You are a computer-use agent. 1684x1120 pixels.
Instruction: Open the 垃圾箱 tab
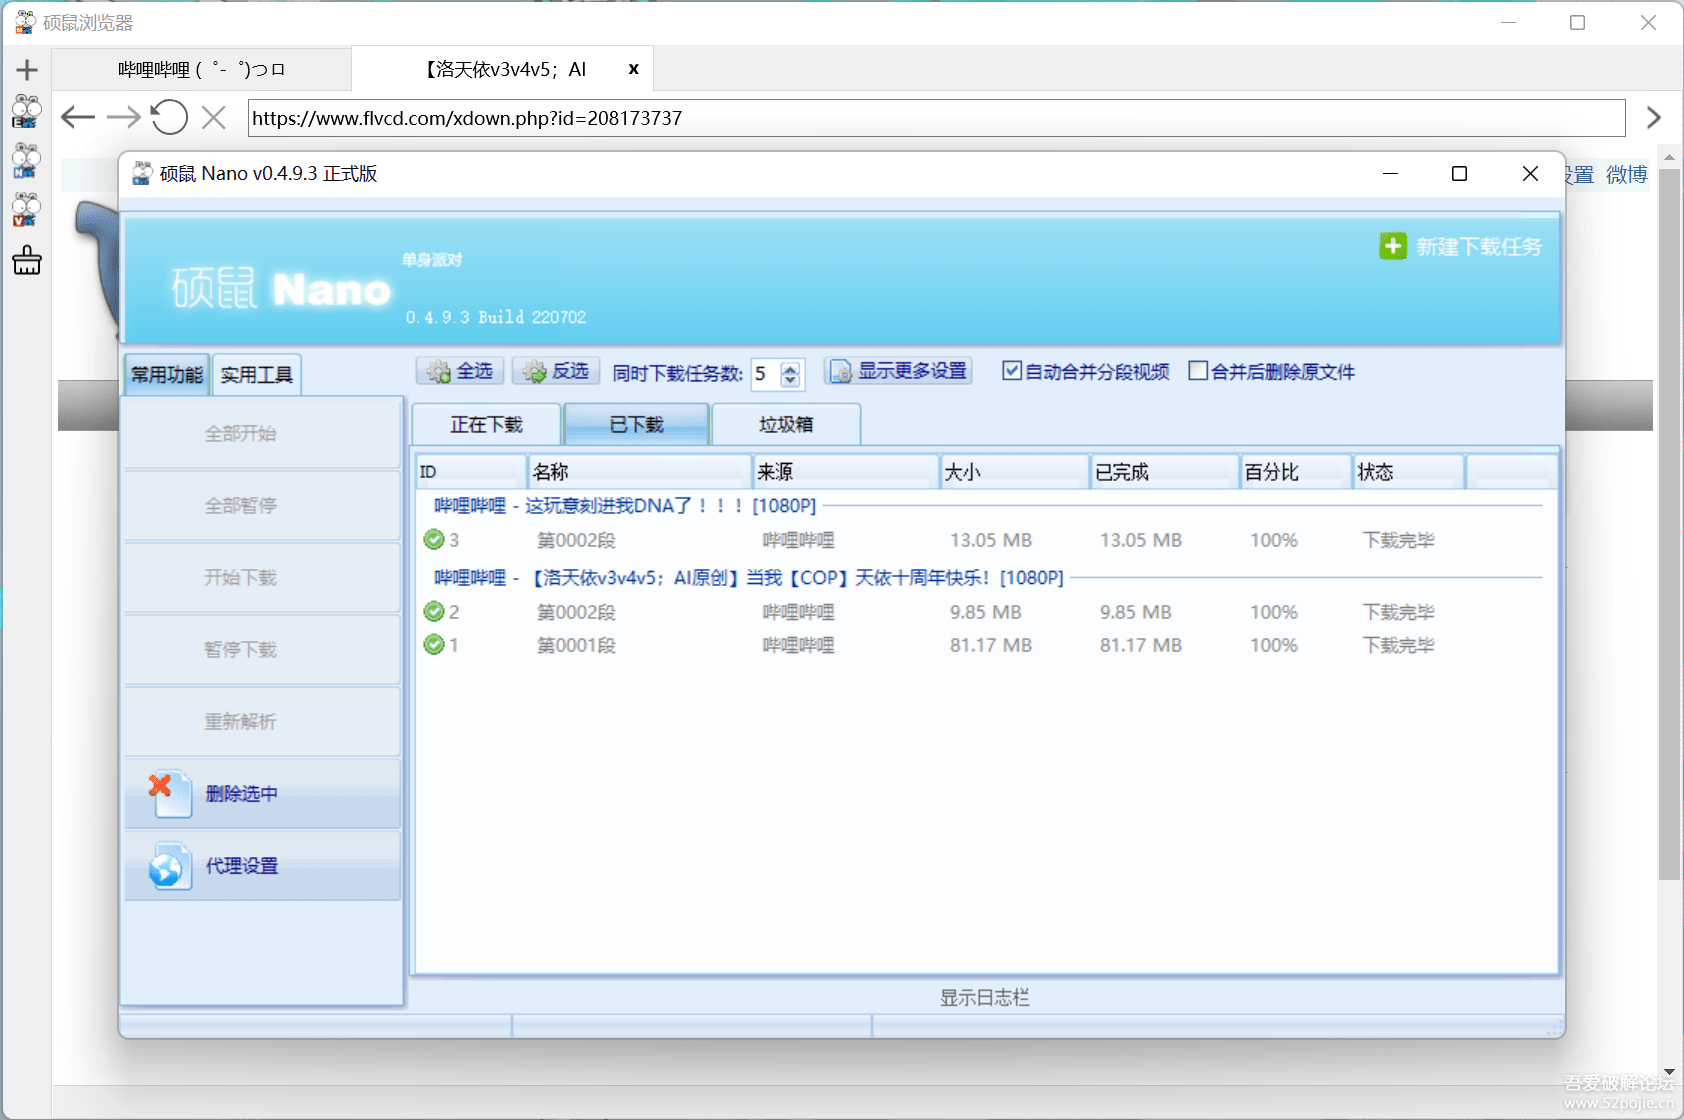click(x=786, y=425)
